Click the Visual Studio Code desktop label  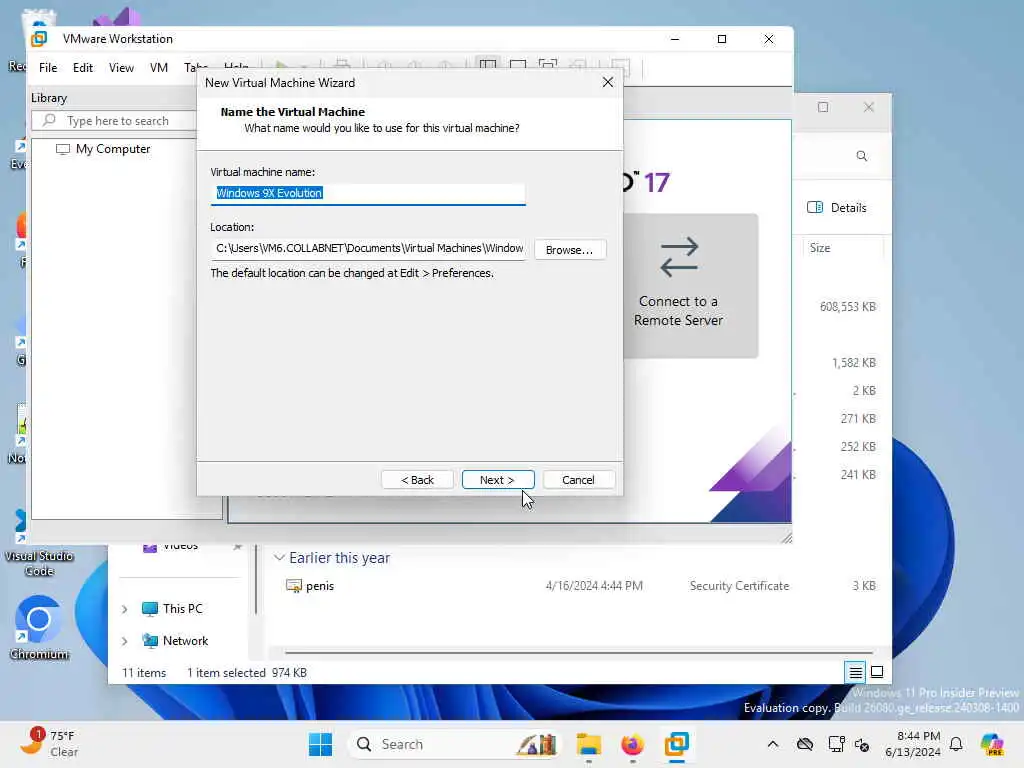[x=39, y=563]
